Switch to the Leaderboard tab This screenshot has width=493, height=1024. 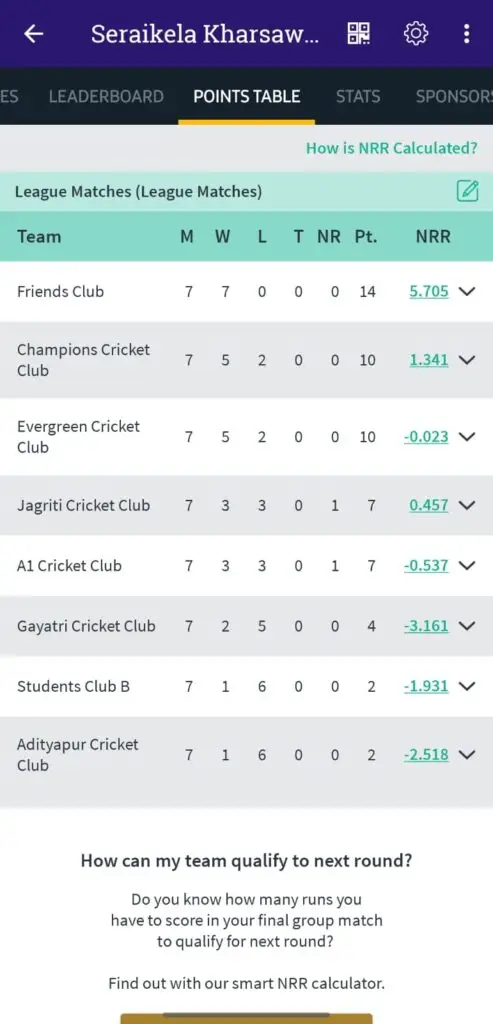coord(106,97)
